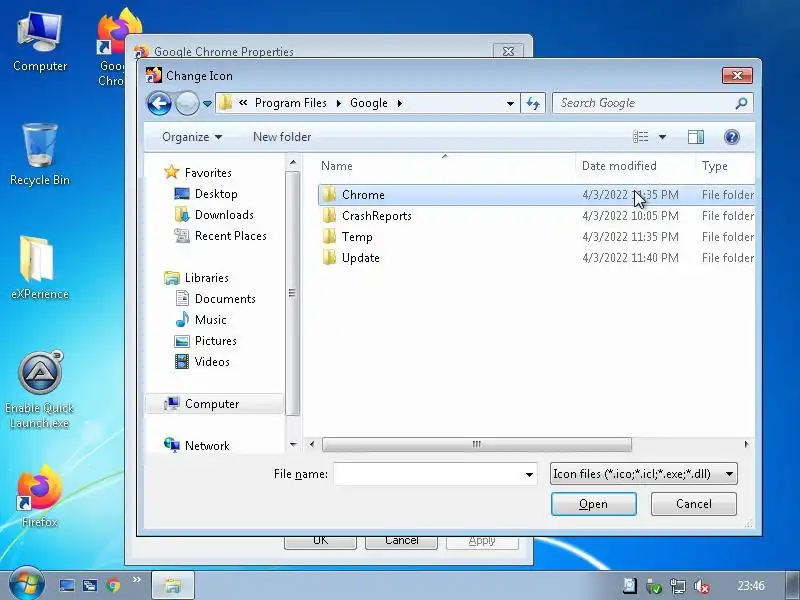Click Program Files in the address bar
Screen dimensions: 800x600
pyautogui.click(x=290, y=103)
